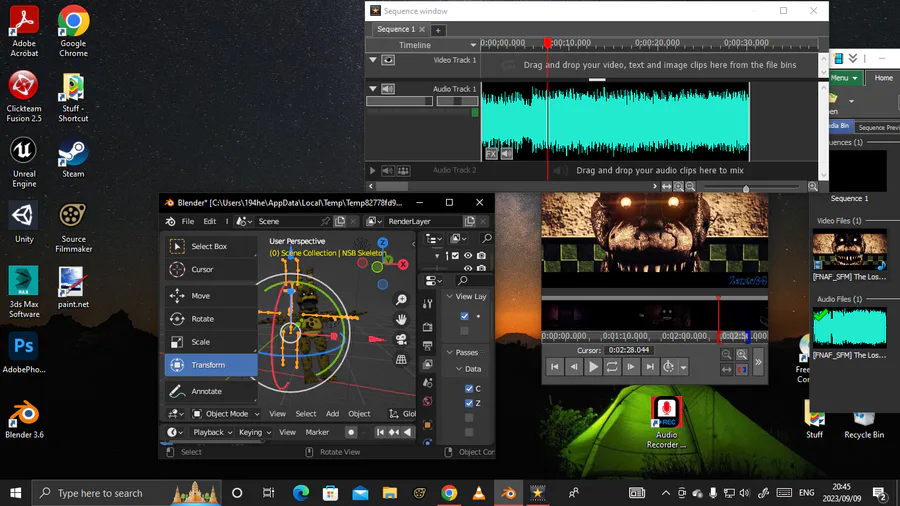Pick the Rotate tool in Blender
The image size is (900, 506).
click(210, 318)
